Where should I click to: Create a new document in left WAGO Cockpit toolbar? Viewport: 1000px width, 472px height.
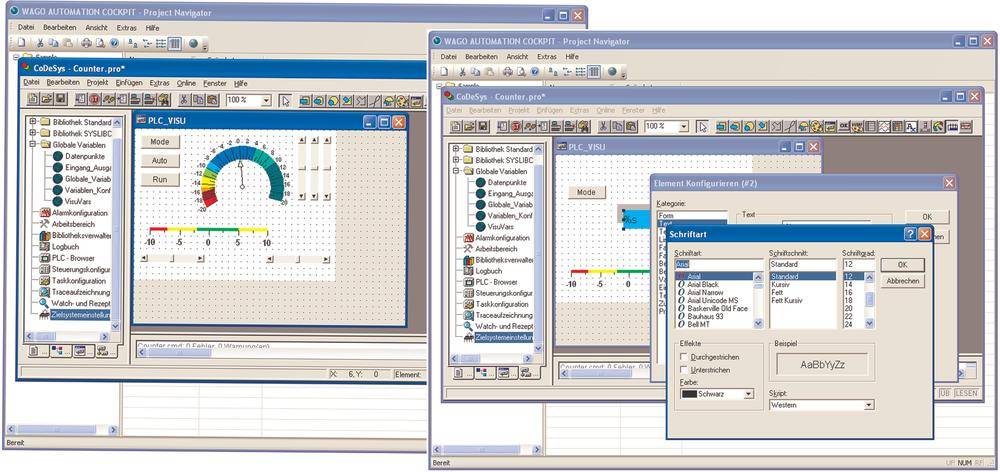[x=20, y=43]
